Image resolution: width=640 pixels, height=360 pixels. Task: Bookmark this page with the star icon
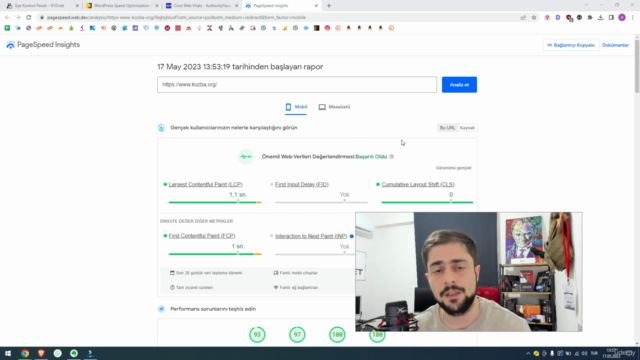point(534,18)
